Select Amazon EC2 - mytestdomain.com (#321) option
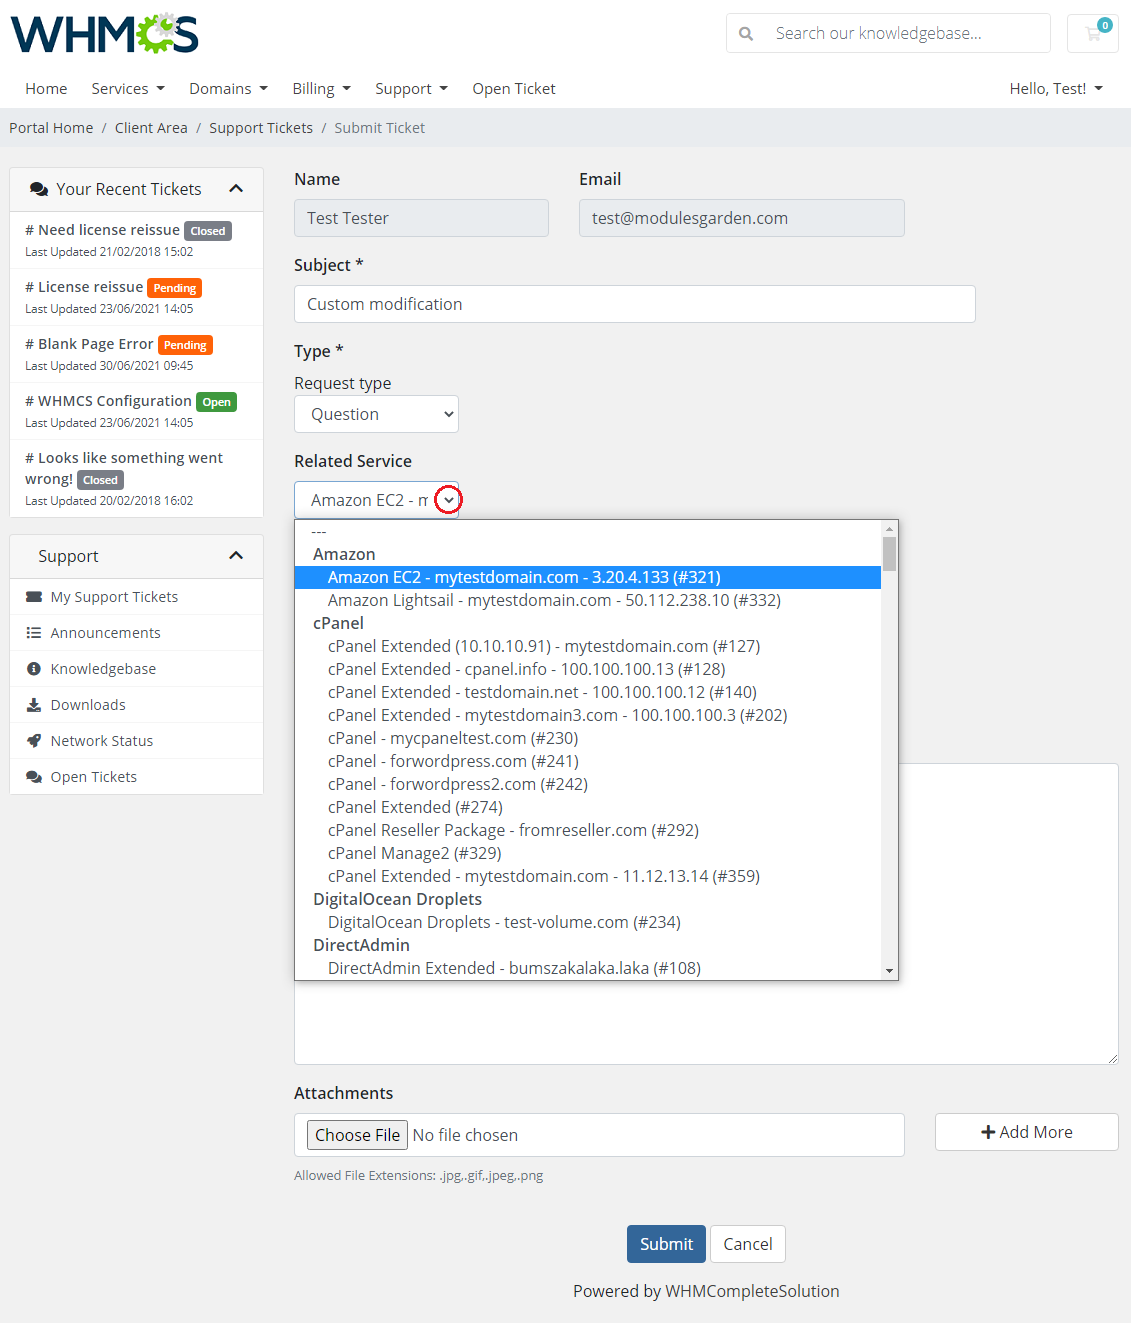Viewport: 1131px width, 1323px height. (x=588, y=577)
